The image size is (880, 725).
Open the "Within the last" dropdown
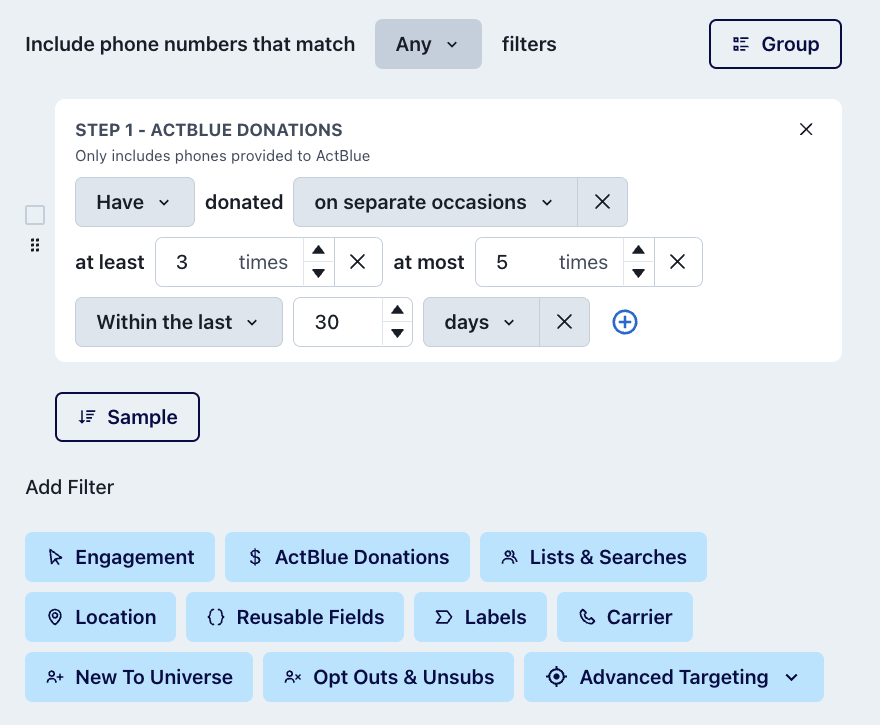point(178,322)
